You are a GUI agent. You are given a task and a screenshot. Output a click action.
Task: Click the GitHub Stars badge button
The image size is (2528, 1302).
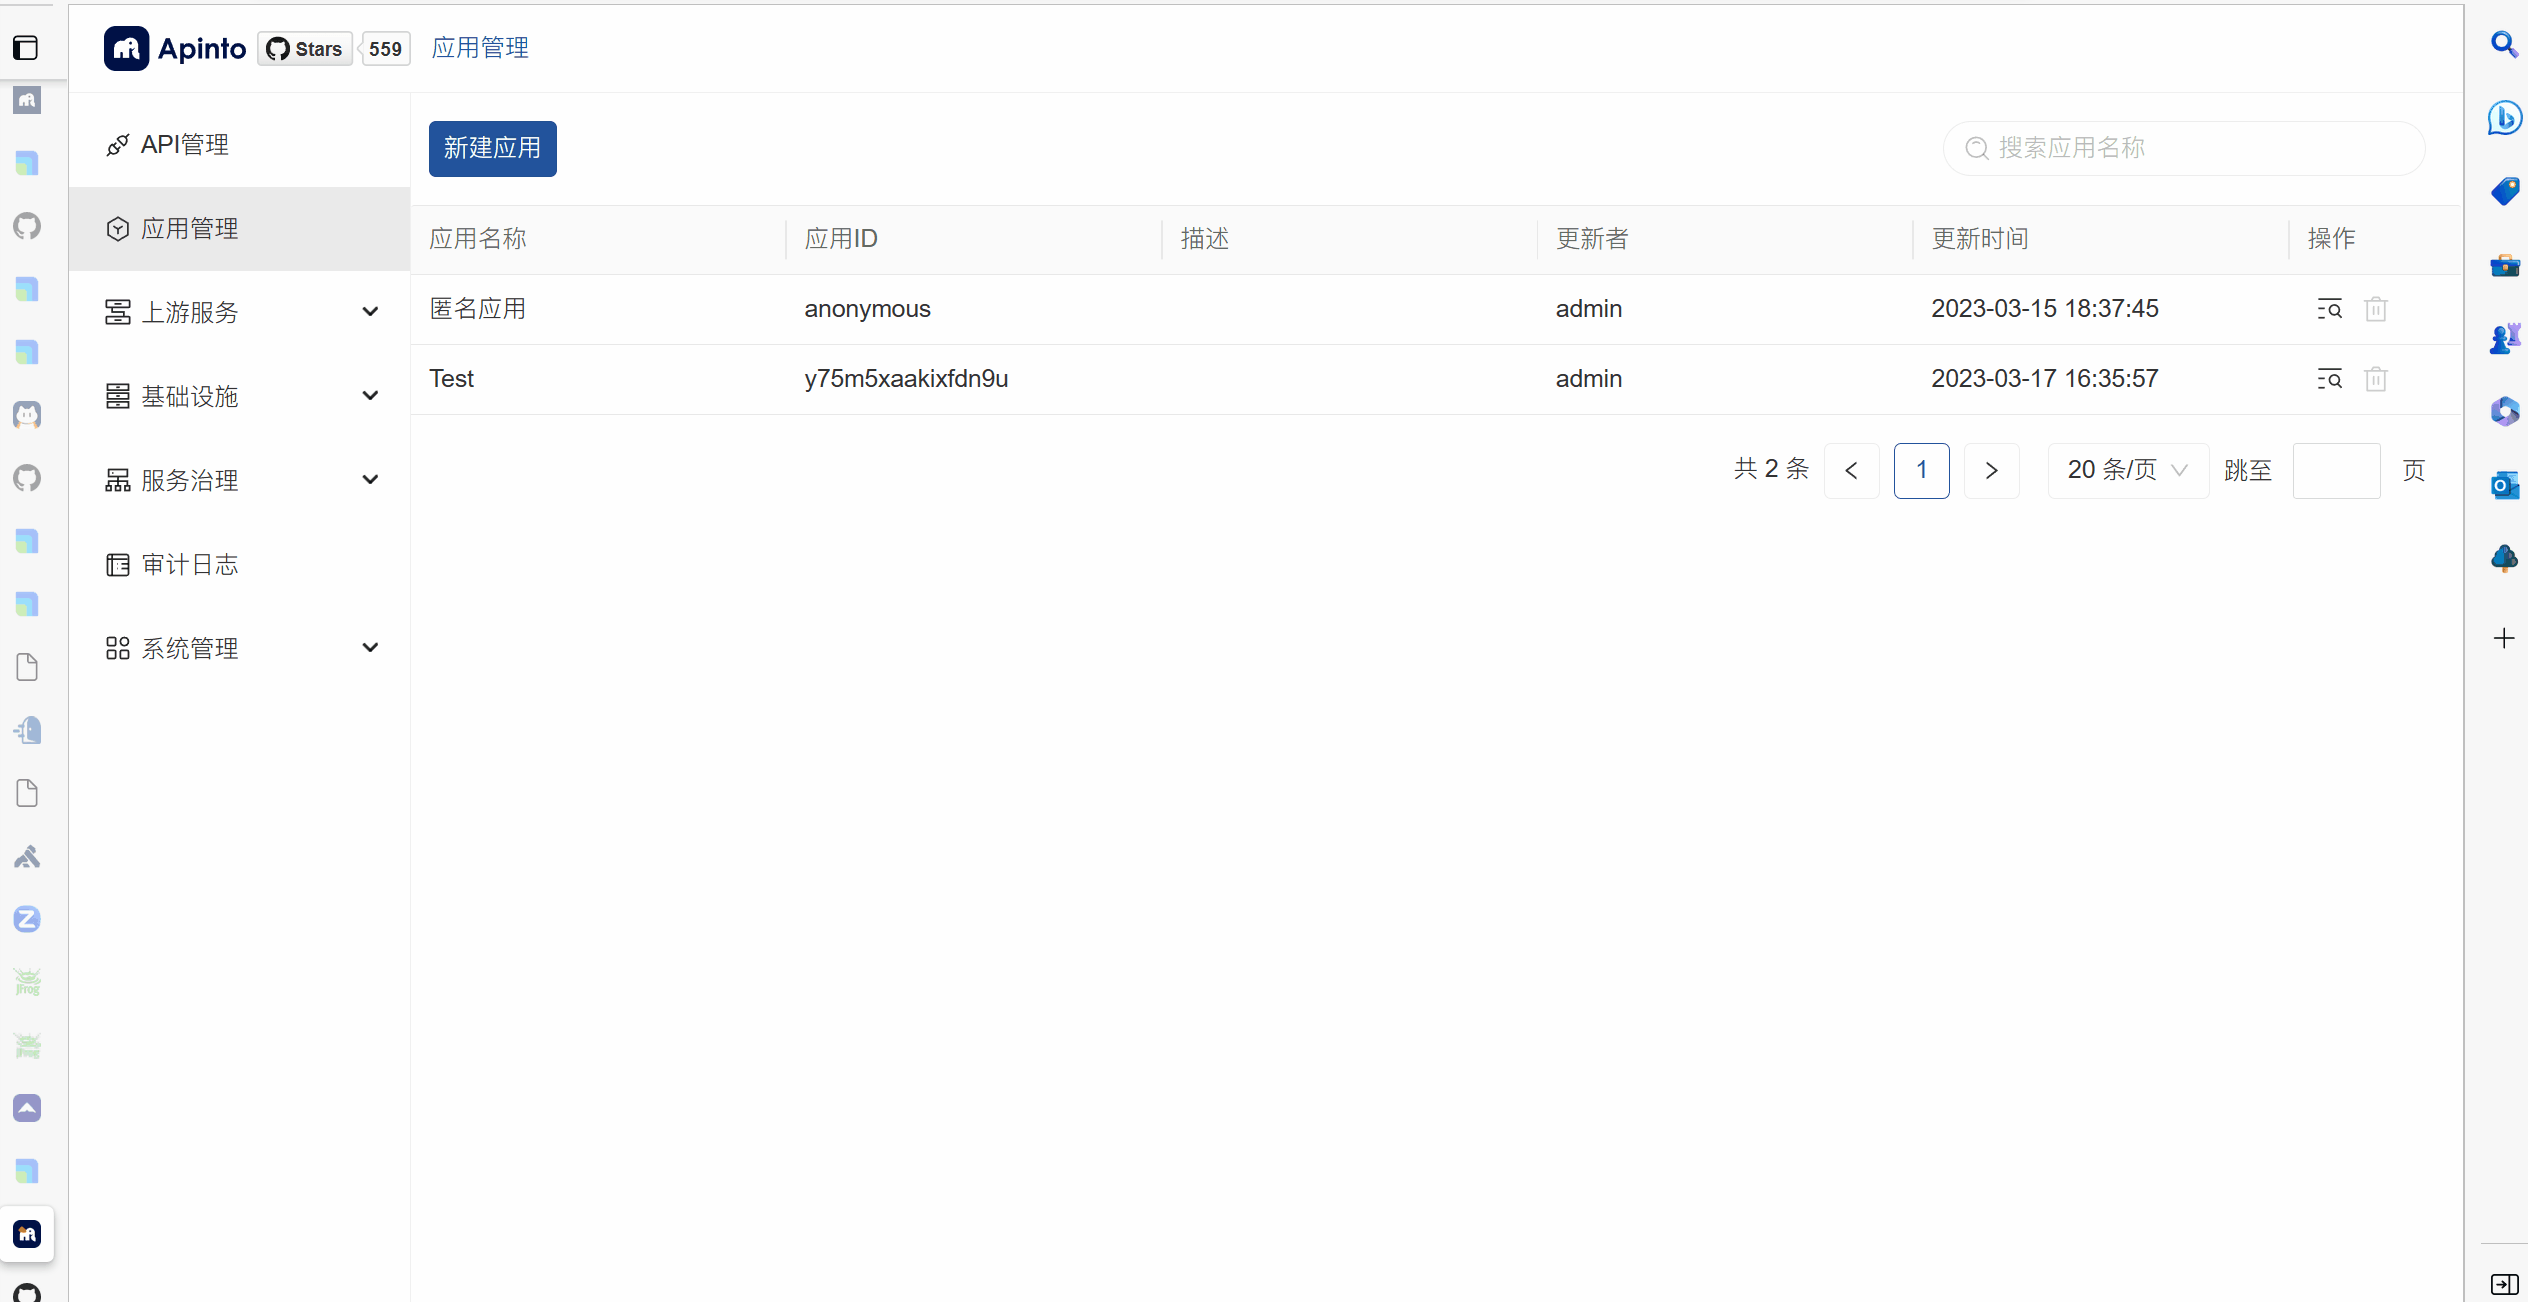point(305,49)
